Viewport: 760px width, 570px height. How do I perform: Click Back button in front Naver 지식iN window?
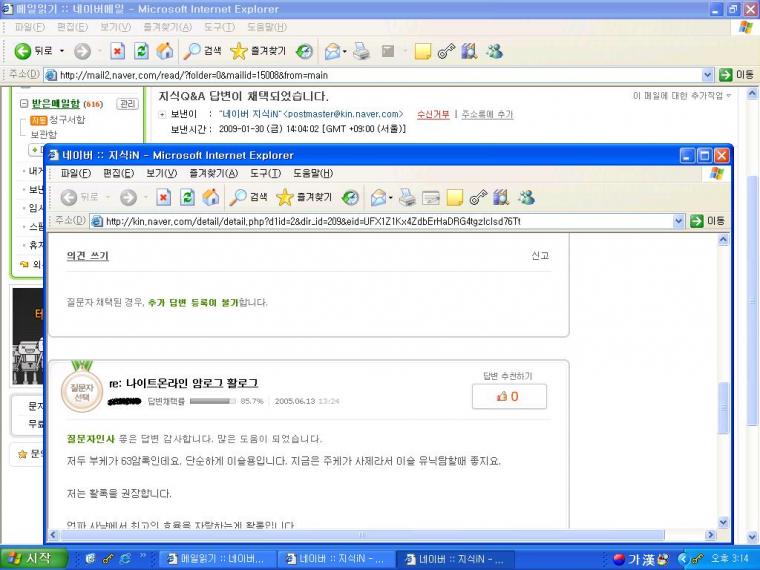click(80, 197)
